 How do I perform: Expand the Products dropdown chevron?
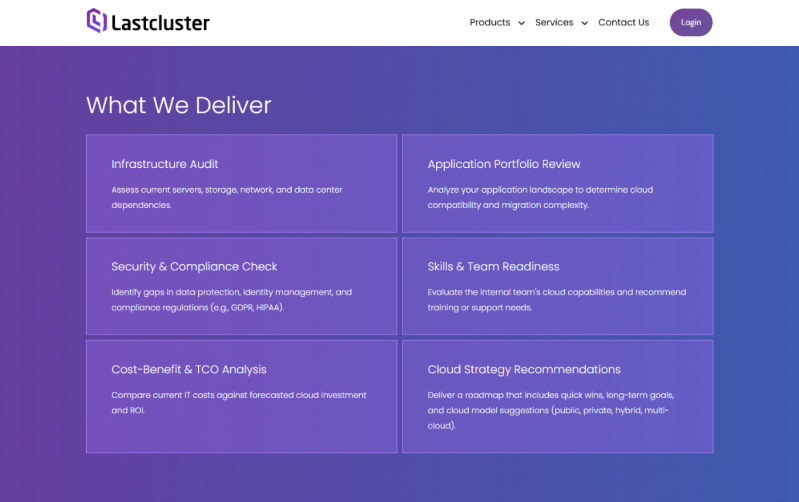[521, 23]
